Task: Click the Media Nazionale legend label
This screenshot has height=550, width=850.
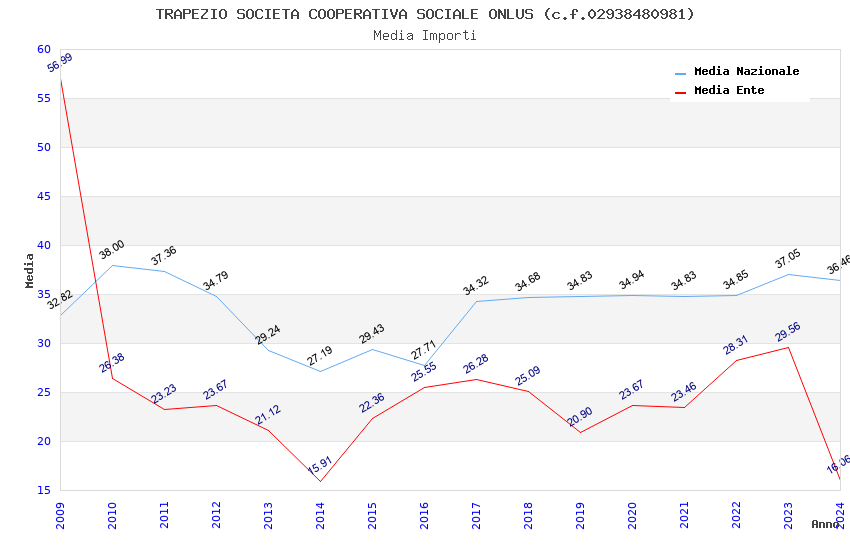Action: click(746, 71)
